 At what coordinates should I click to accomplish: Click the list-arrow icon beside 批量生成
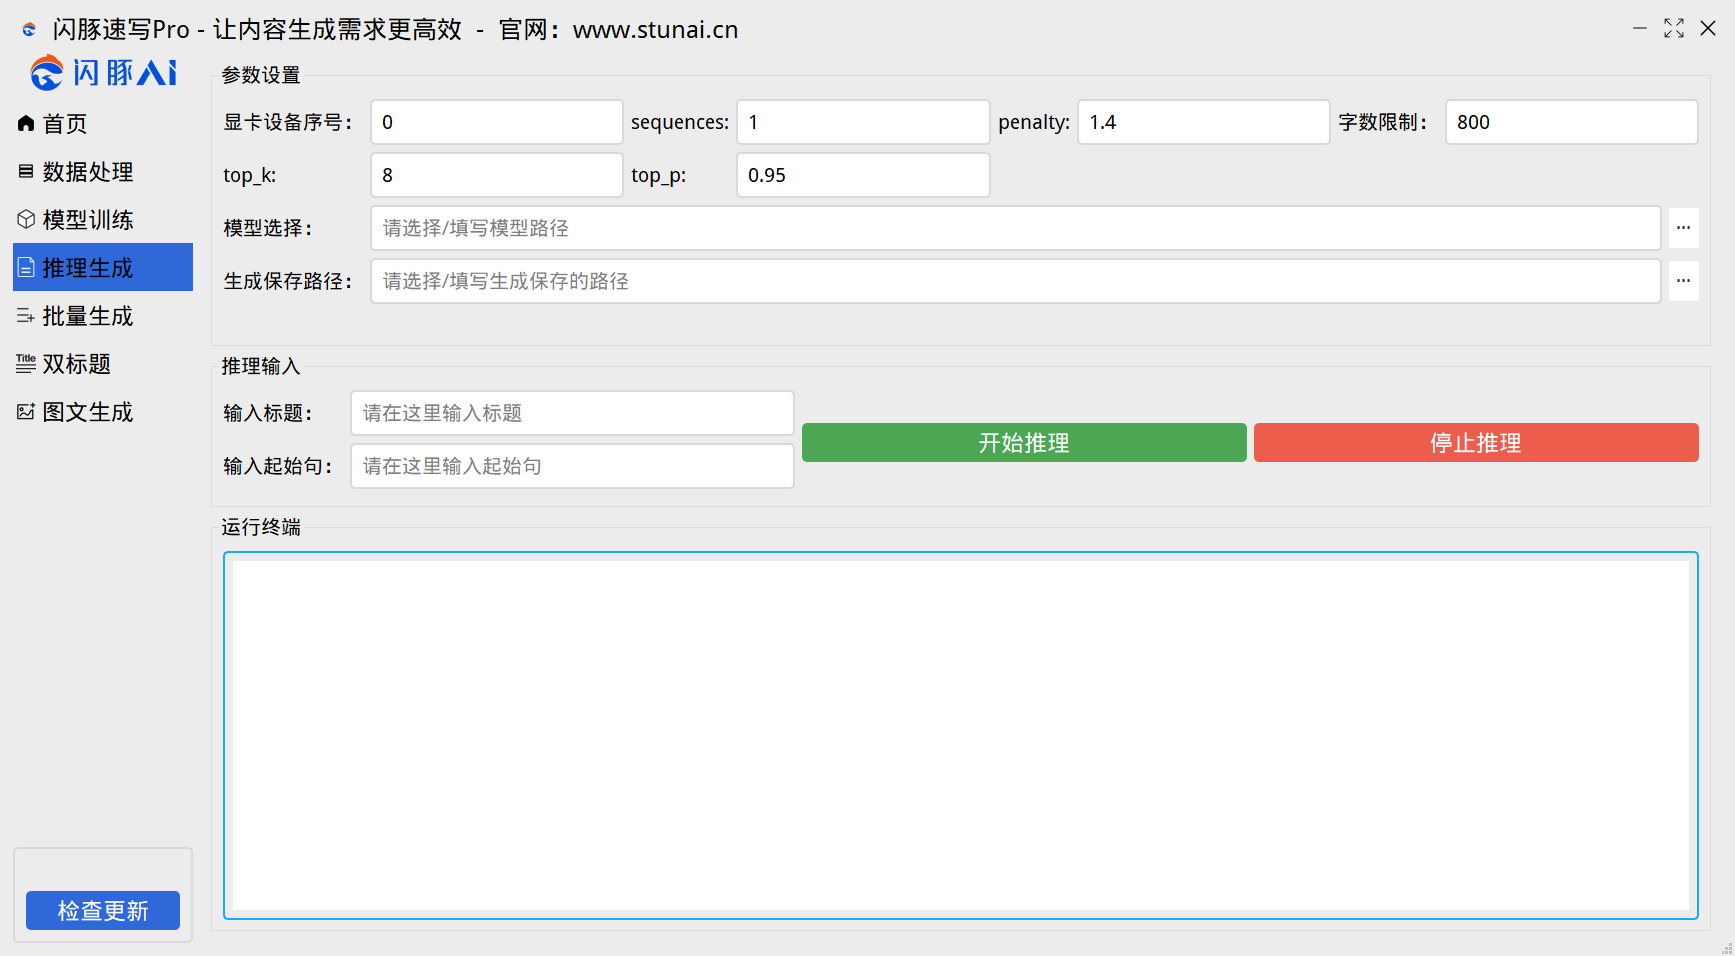point(26,315)
